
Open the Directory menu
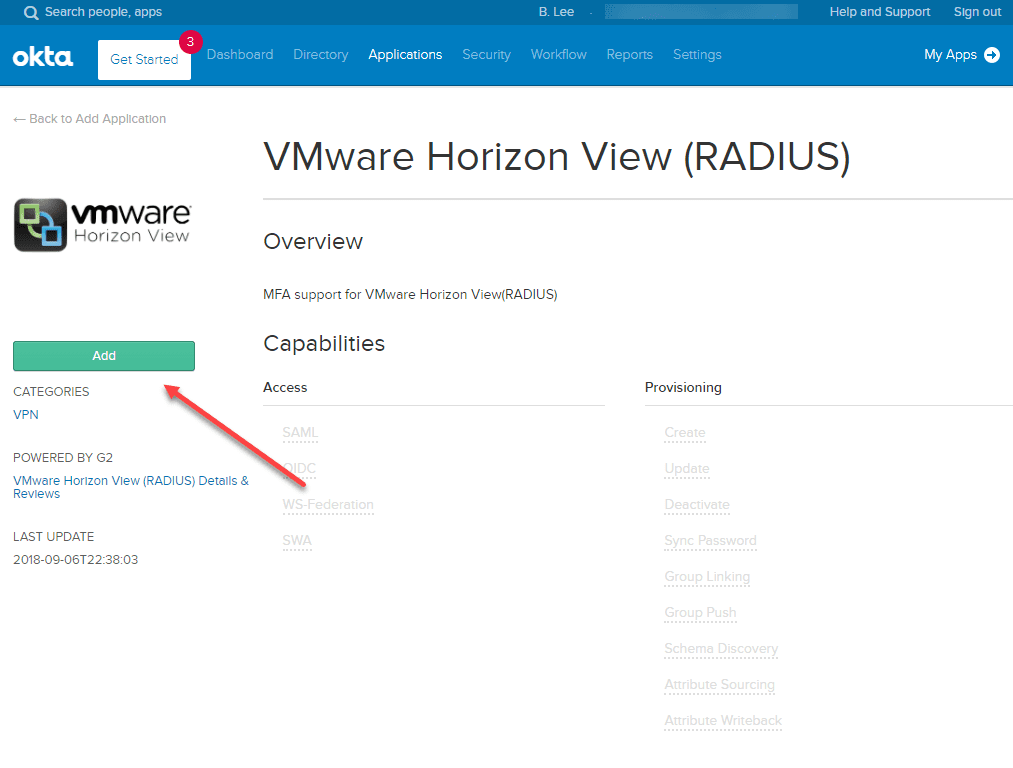[x=320, y=55]
